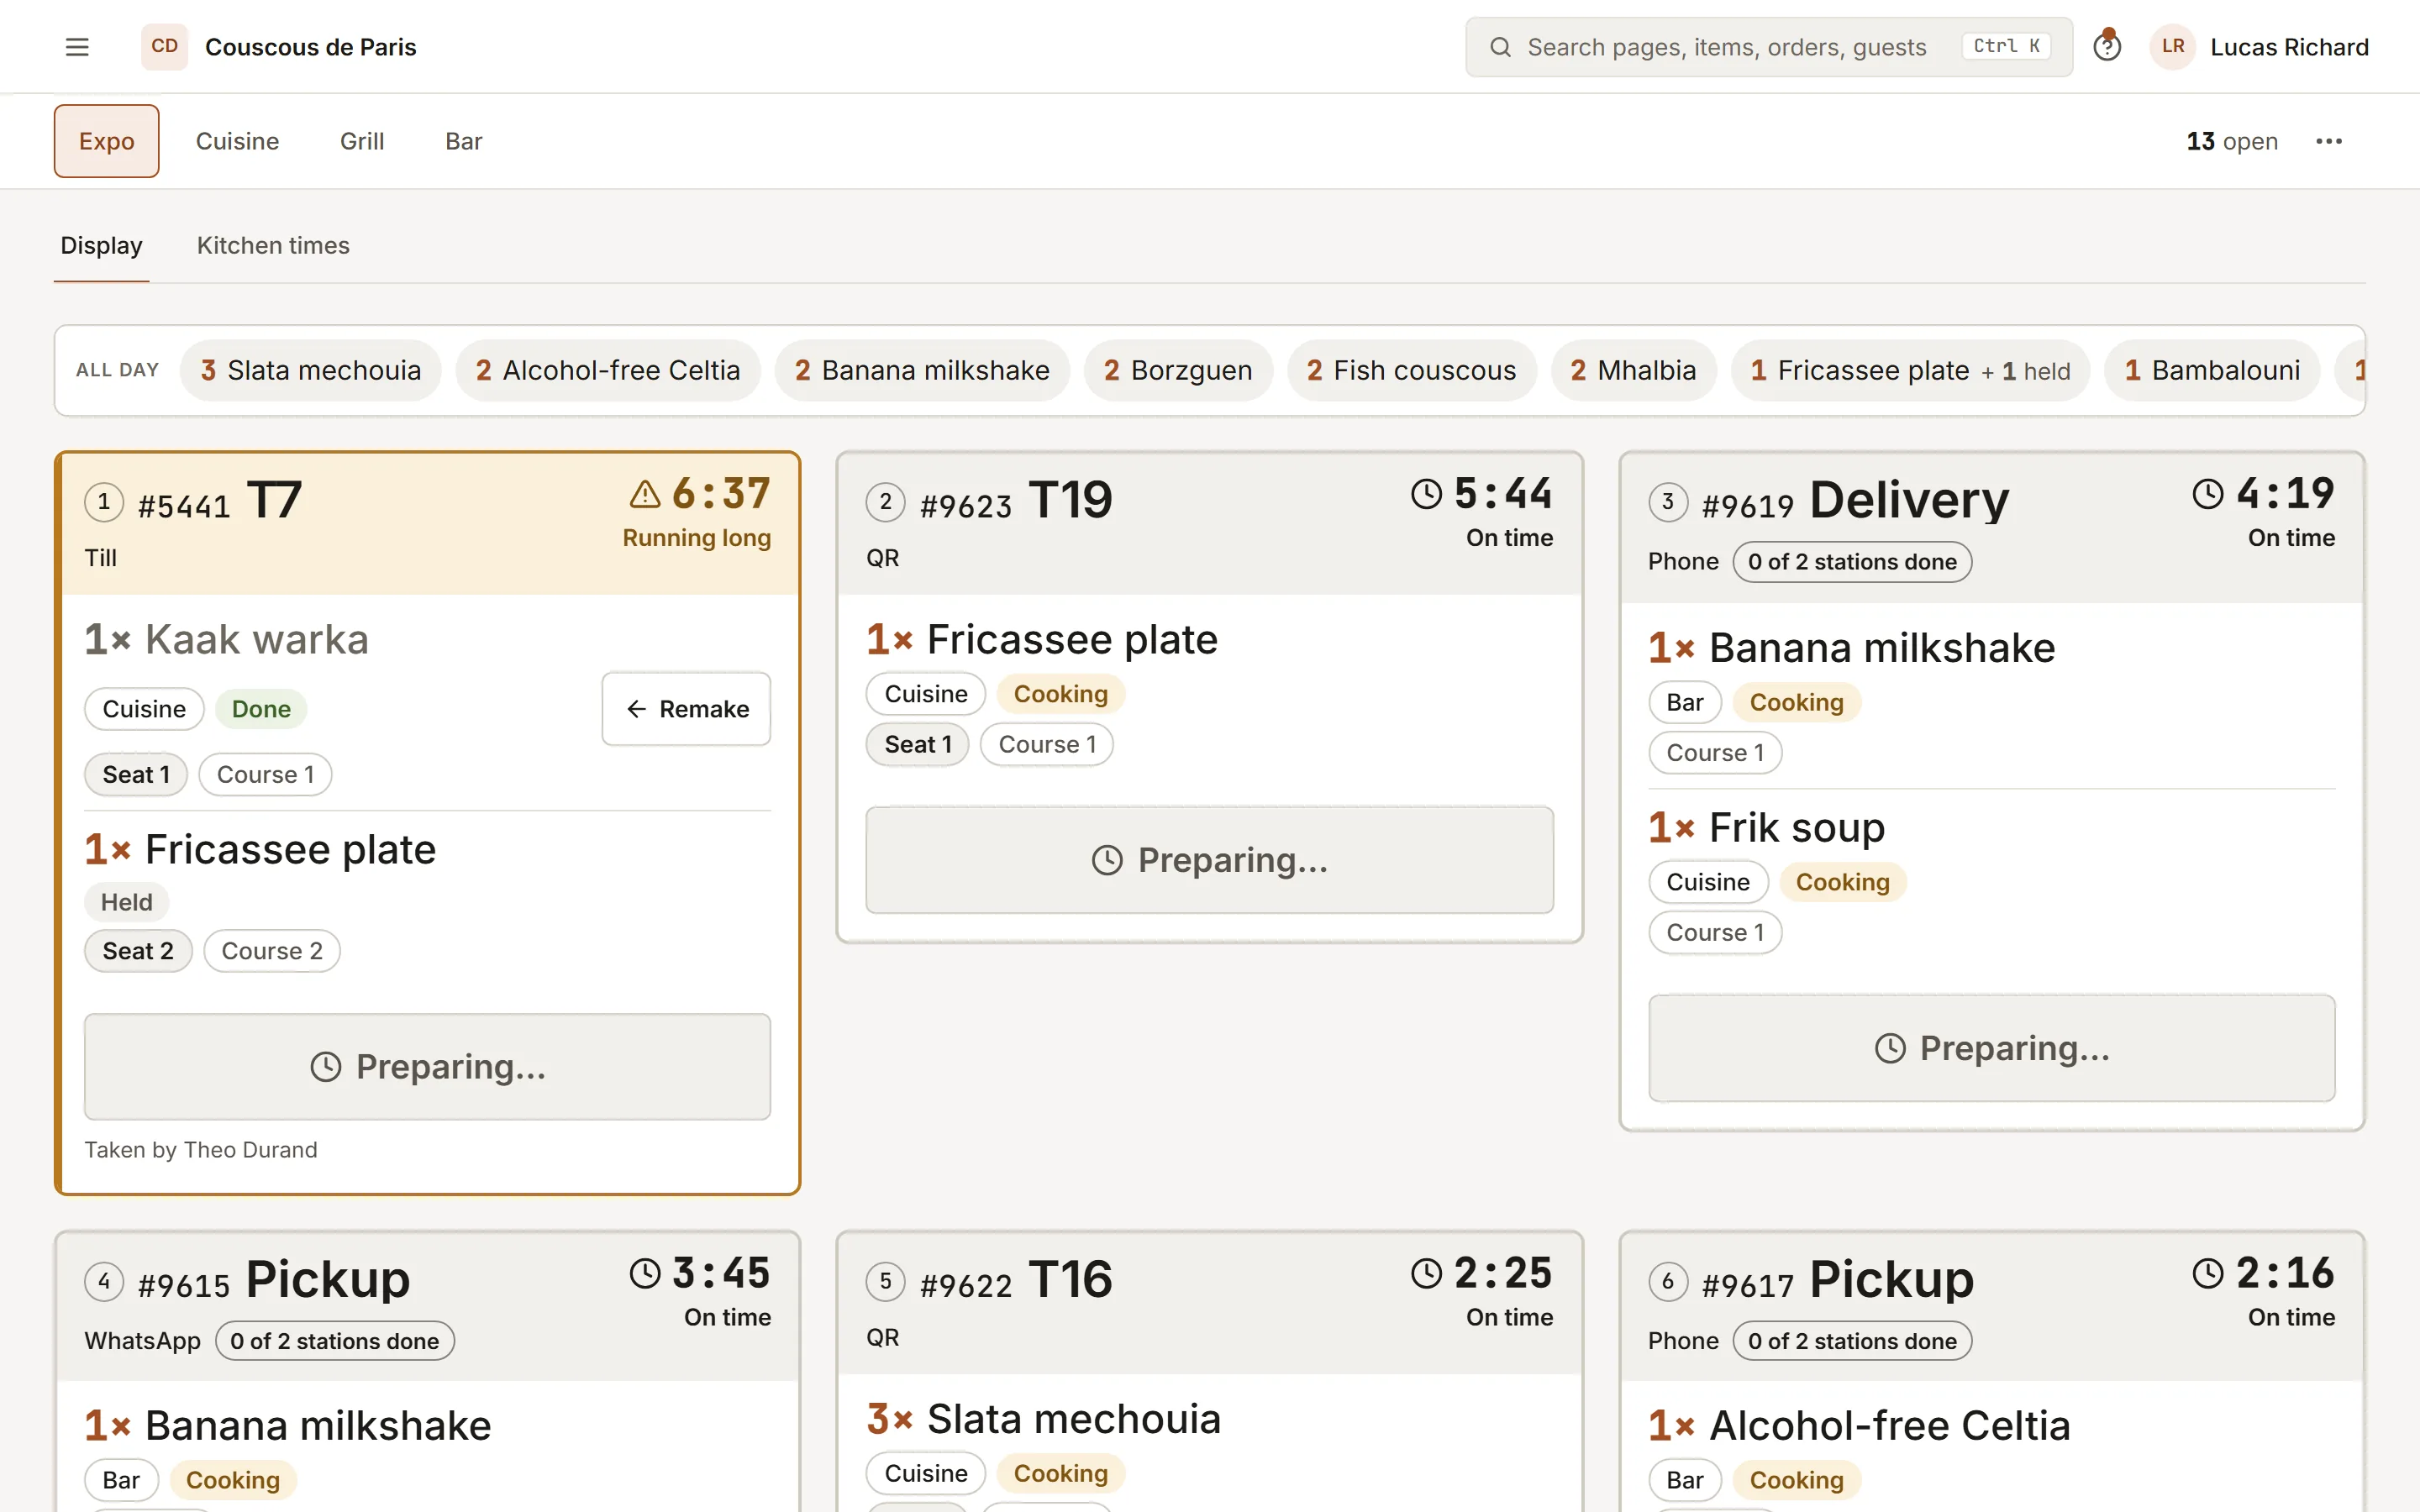Click the number 3 badge on ticket #9619

pos(1667,502)
